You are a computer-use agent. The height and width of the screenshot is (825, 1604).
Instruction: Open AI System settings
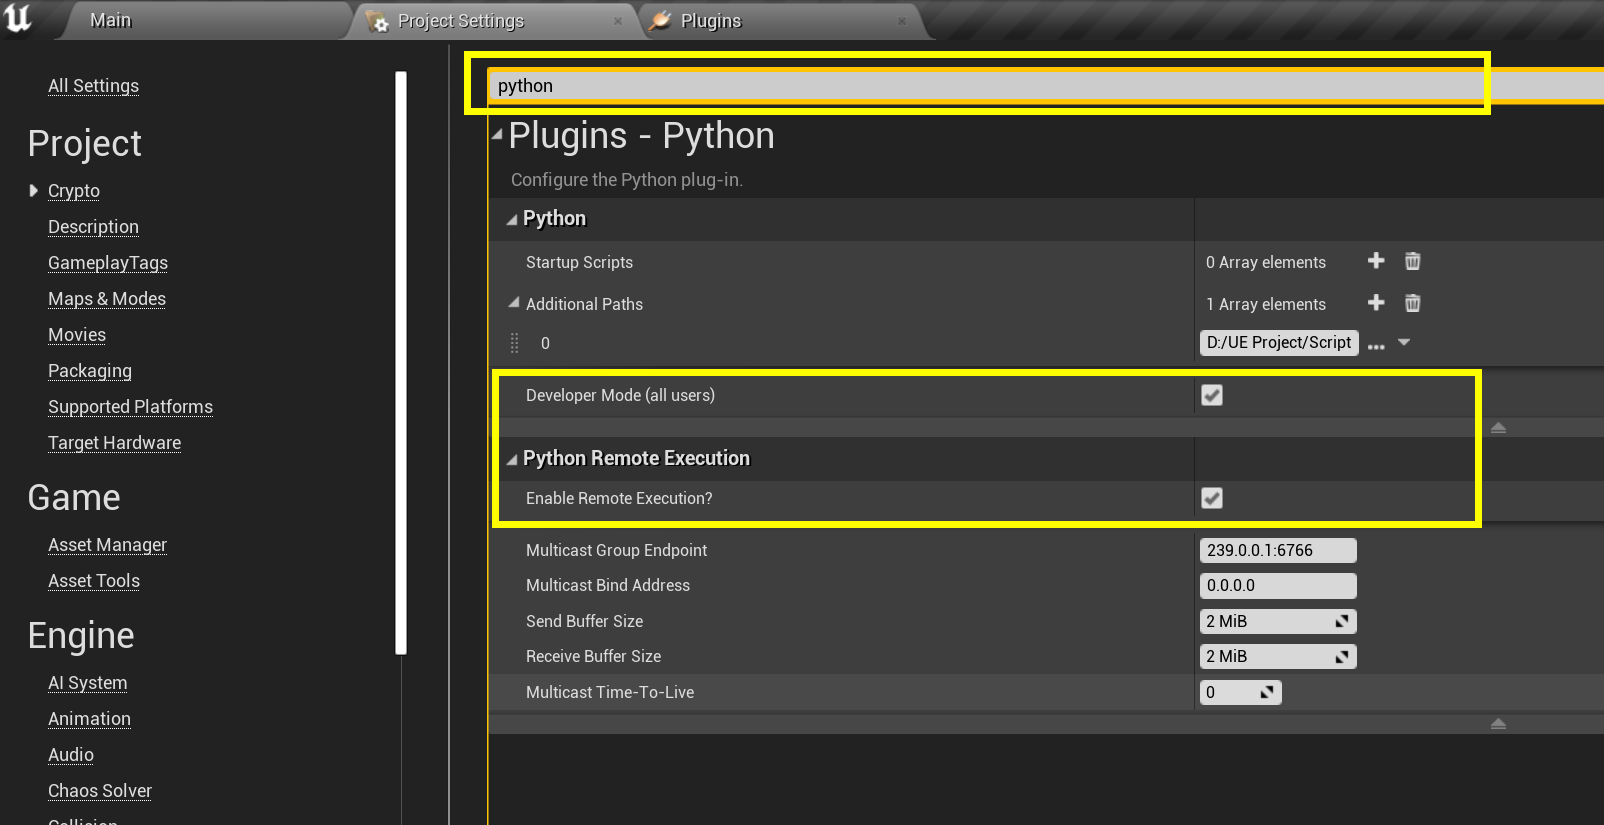pyautogui.click(x=87, y=683)
